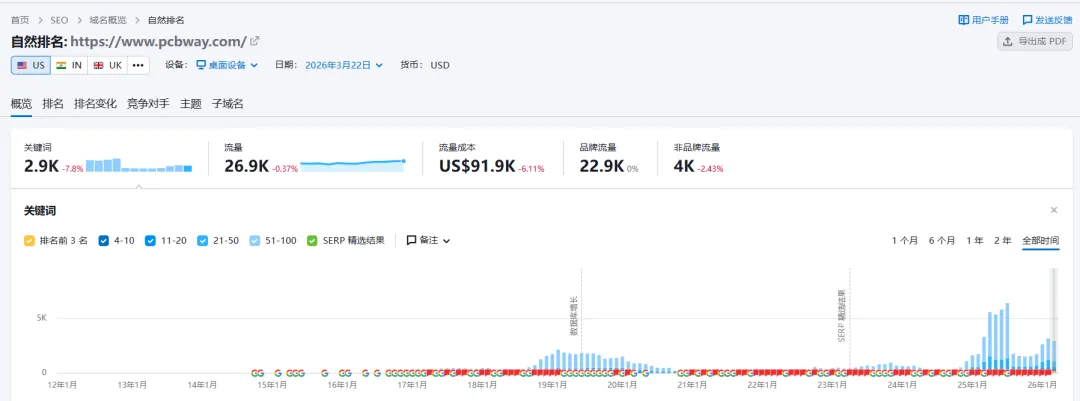This screenshot has height=401, width=1080.
Task: Click the pcbway.com domain URL heading
Action: [158, 41]
